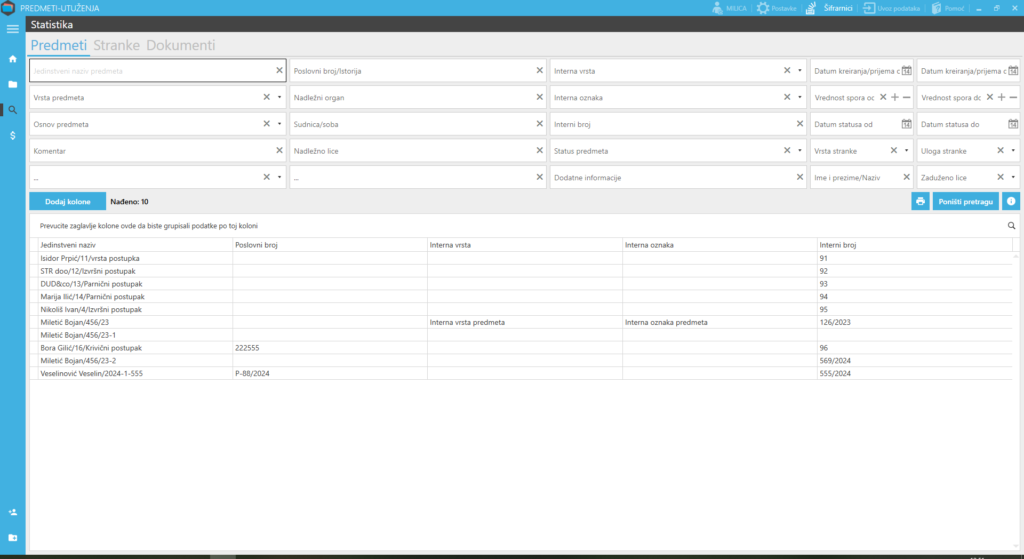Click the Poništi pretragu button
The height and width of the screenshot is (559, 1024).
click(964, 201)
